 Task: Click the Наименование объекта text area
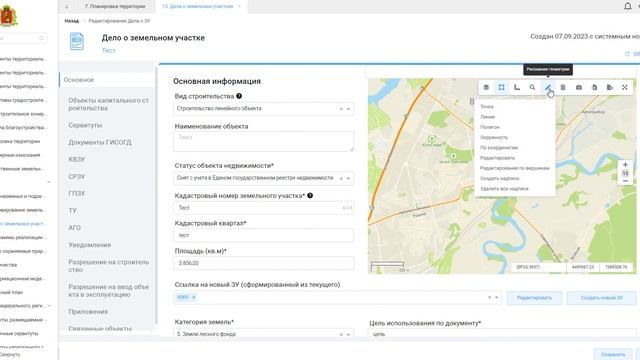pyautogui.click(x=263, y=141)
